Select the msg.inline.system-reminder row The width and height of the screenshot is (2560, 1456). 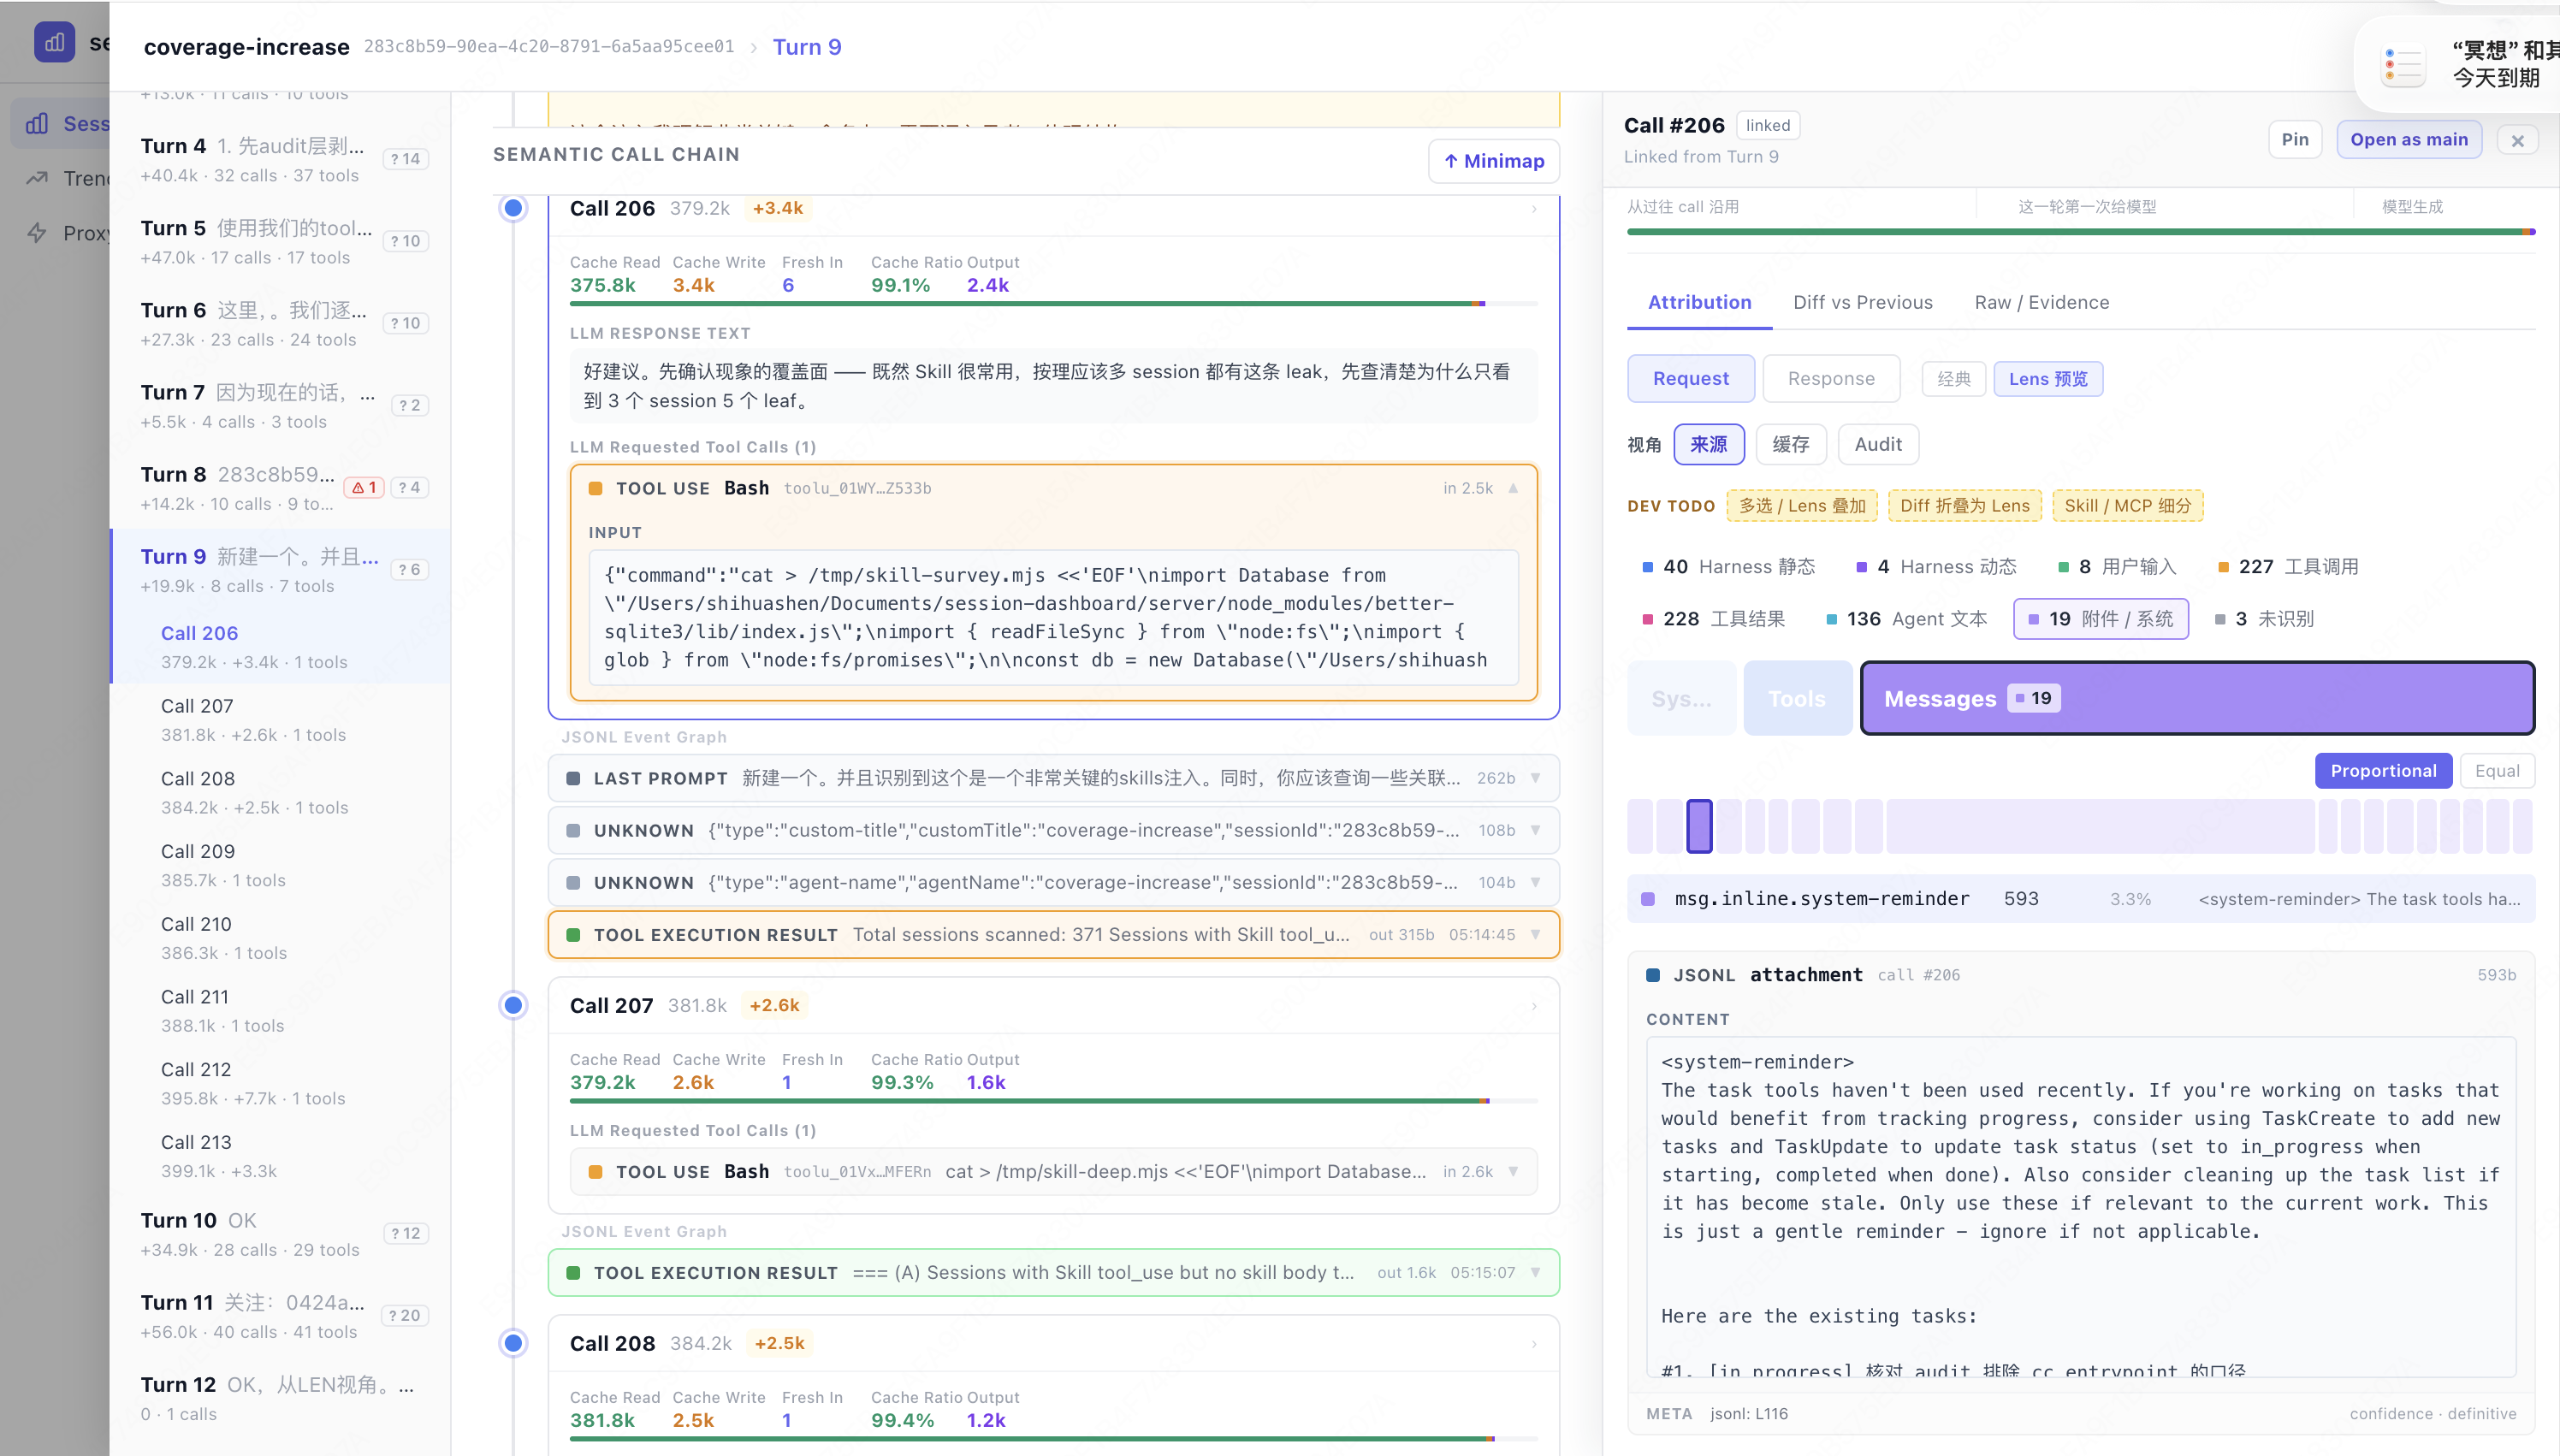pos(2080,899)
